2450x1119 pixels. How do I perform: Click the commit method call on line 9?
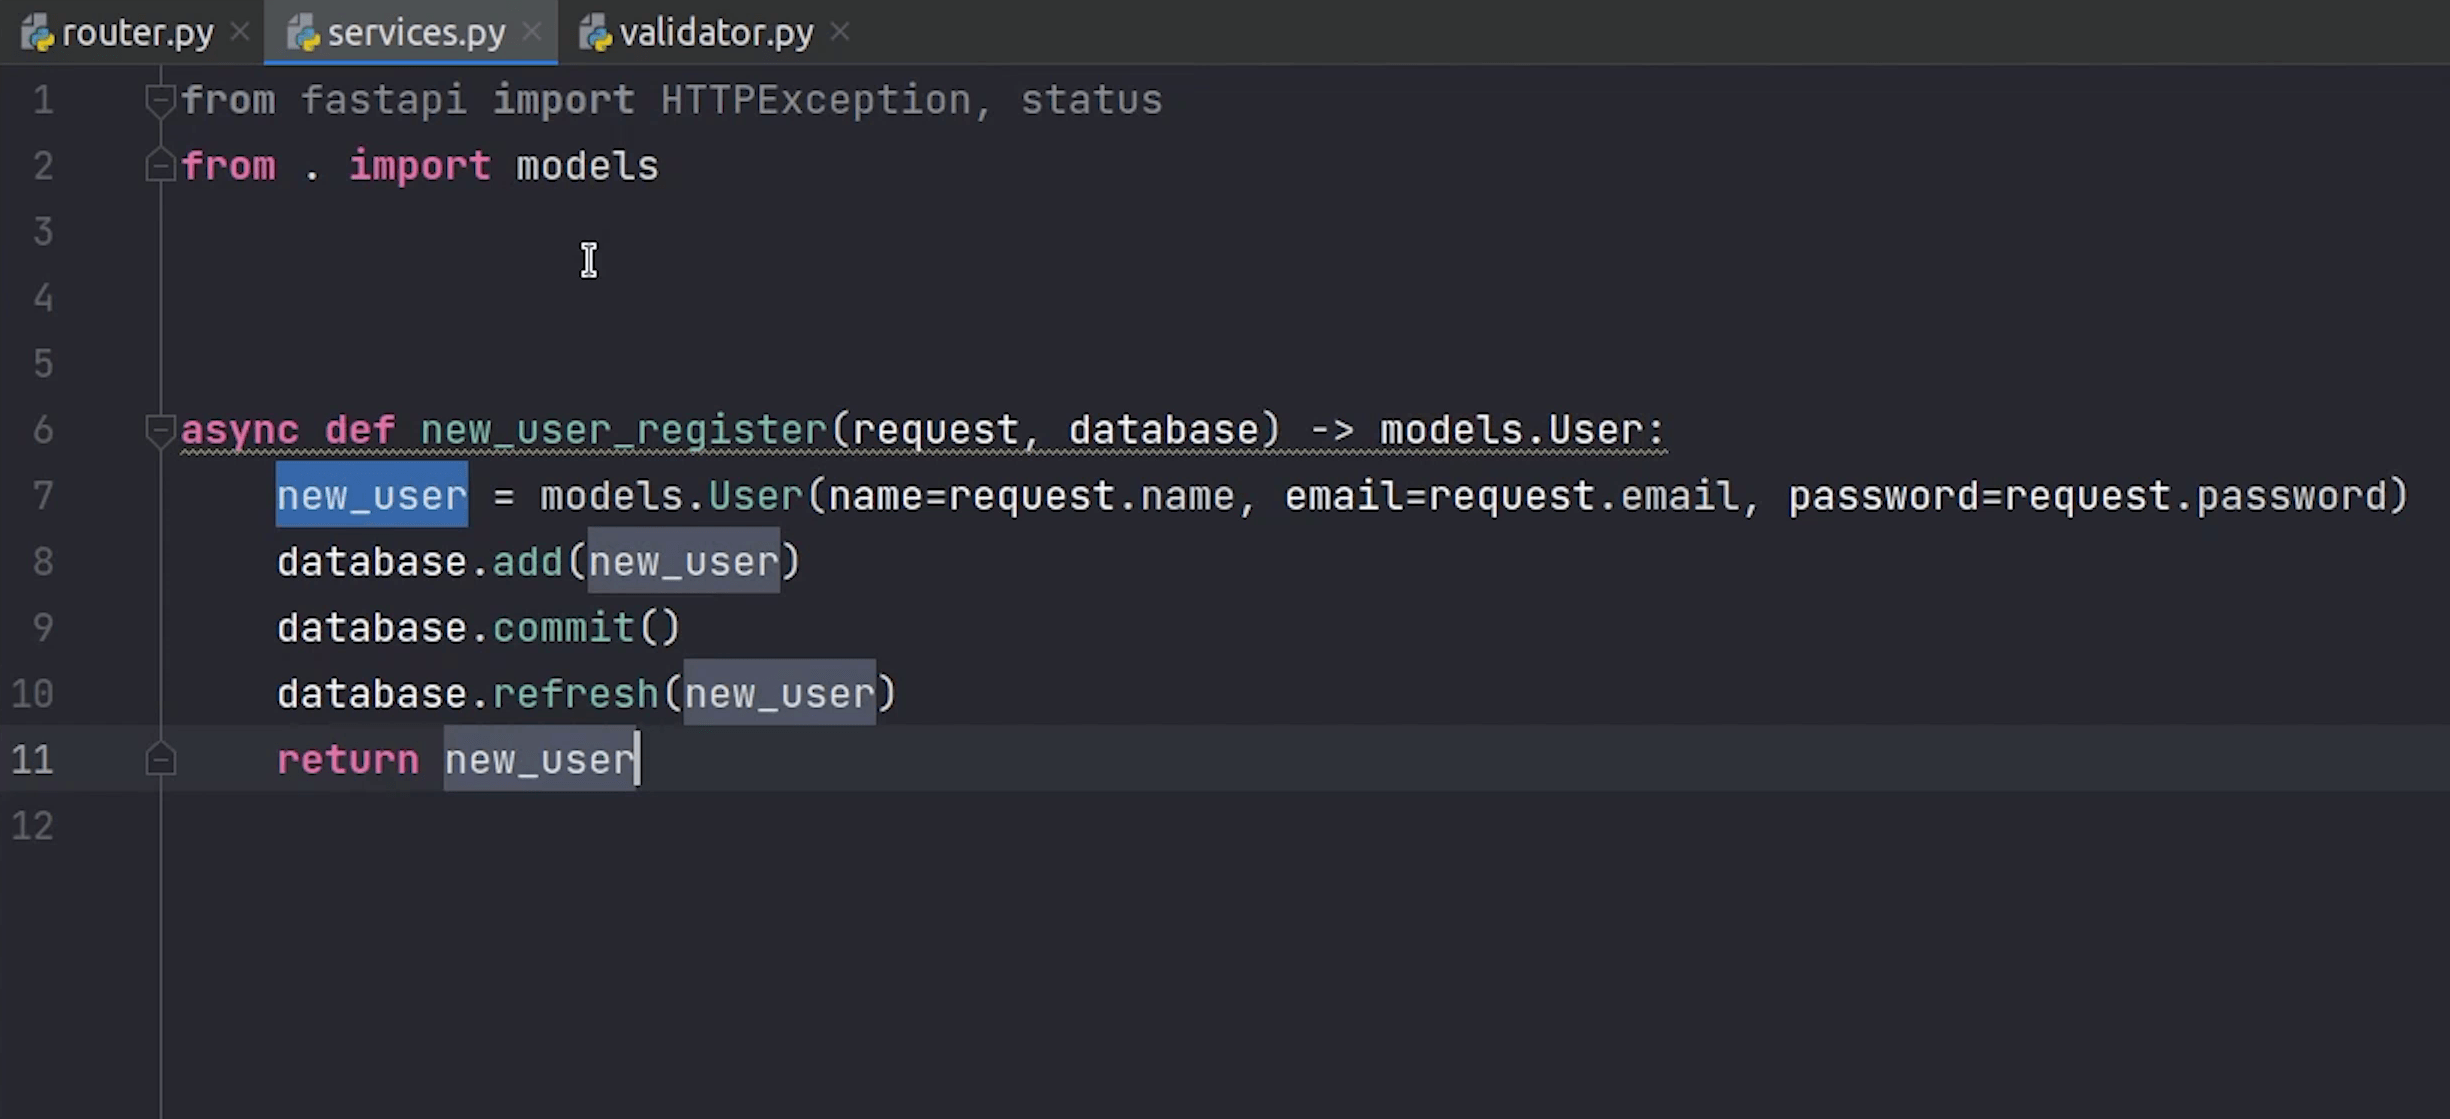(563, 628)
